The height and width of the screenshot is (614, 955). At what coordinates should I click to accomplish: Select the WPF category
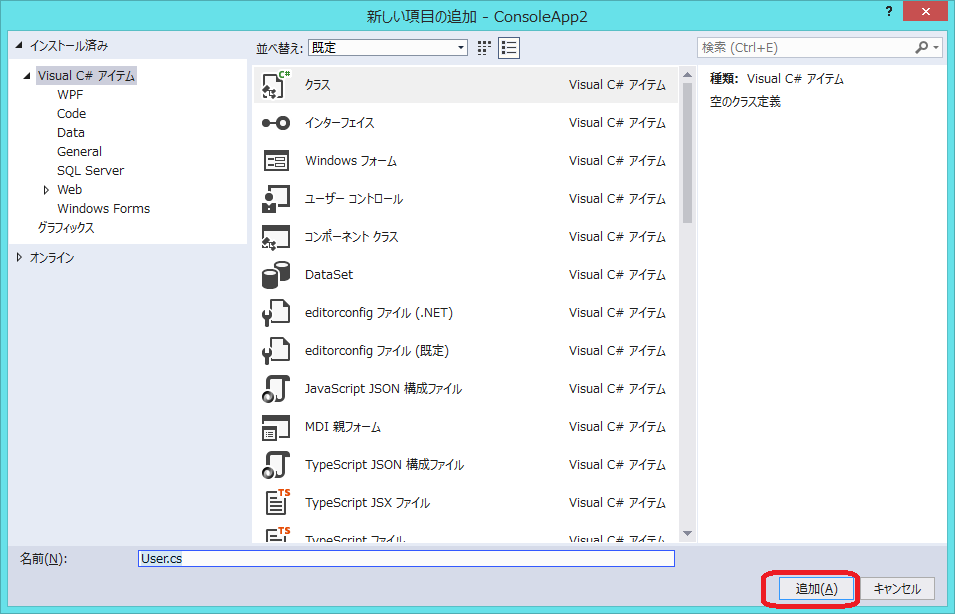(x=69, y=94)
